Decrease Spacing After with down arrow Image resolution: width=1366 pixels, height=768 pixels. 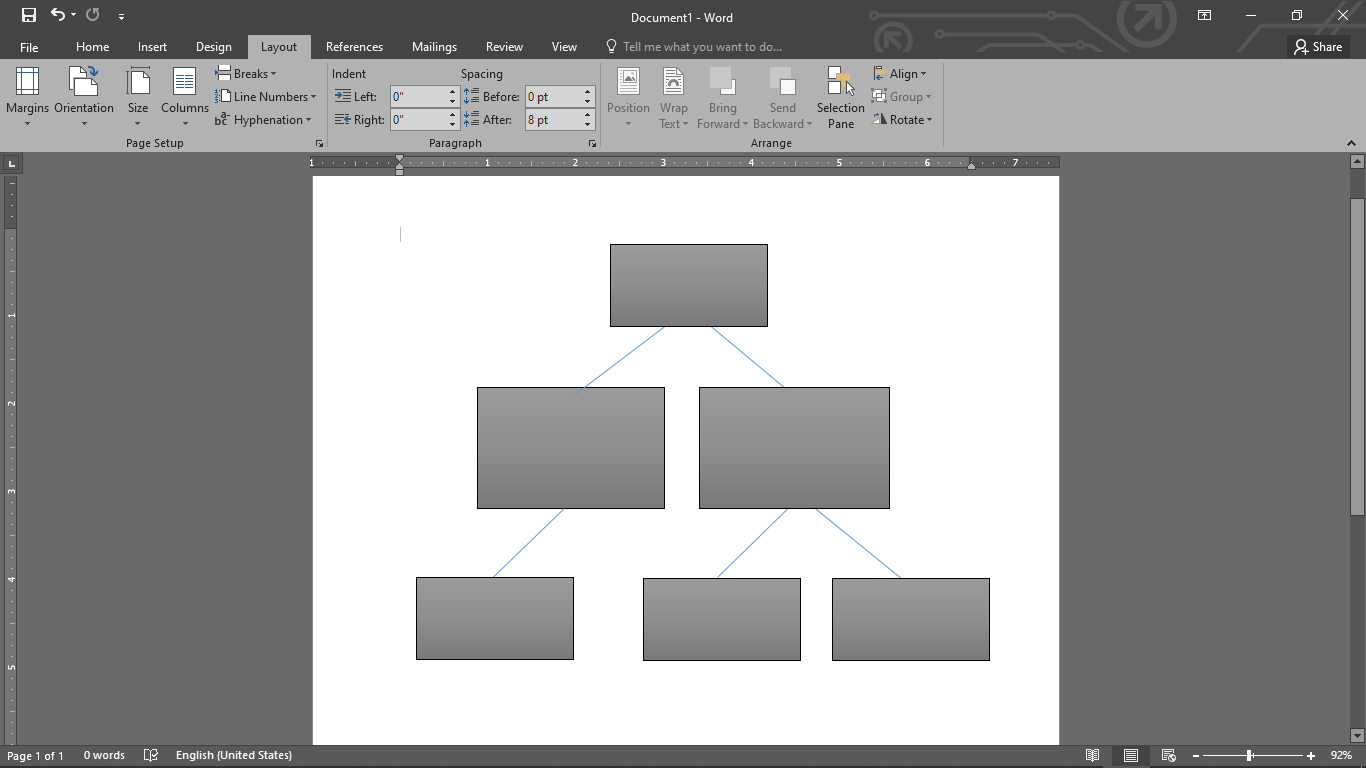coord(588,125)
